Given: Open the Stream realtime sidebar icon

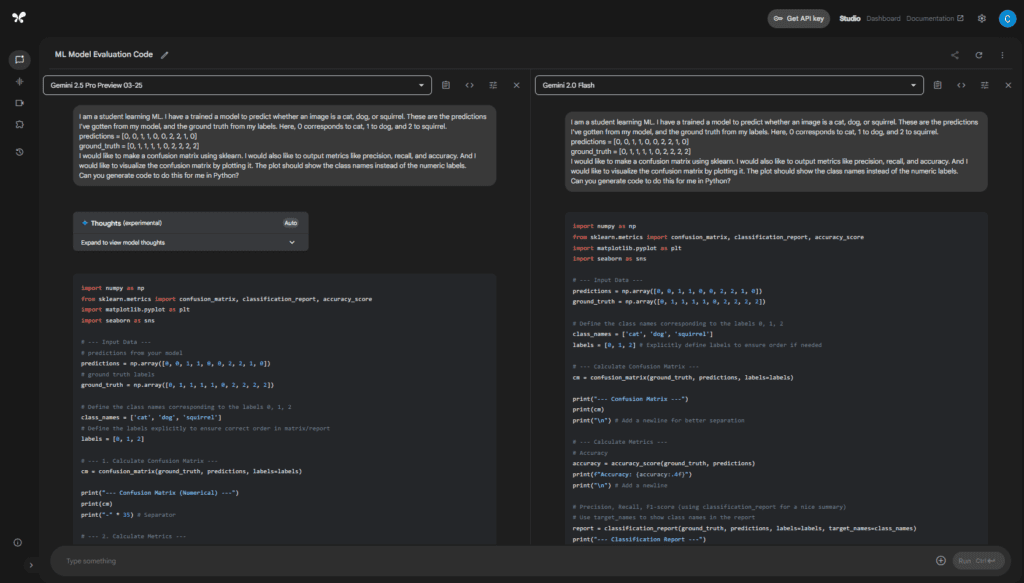Looking at the screenshot, I should pos(20,82).
